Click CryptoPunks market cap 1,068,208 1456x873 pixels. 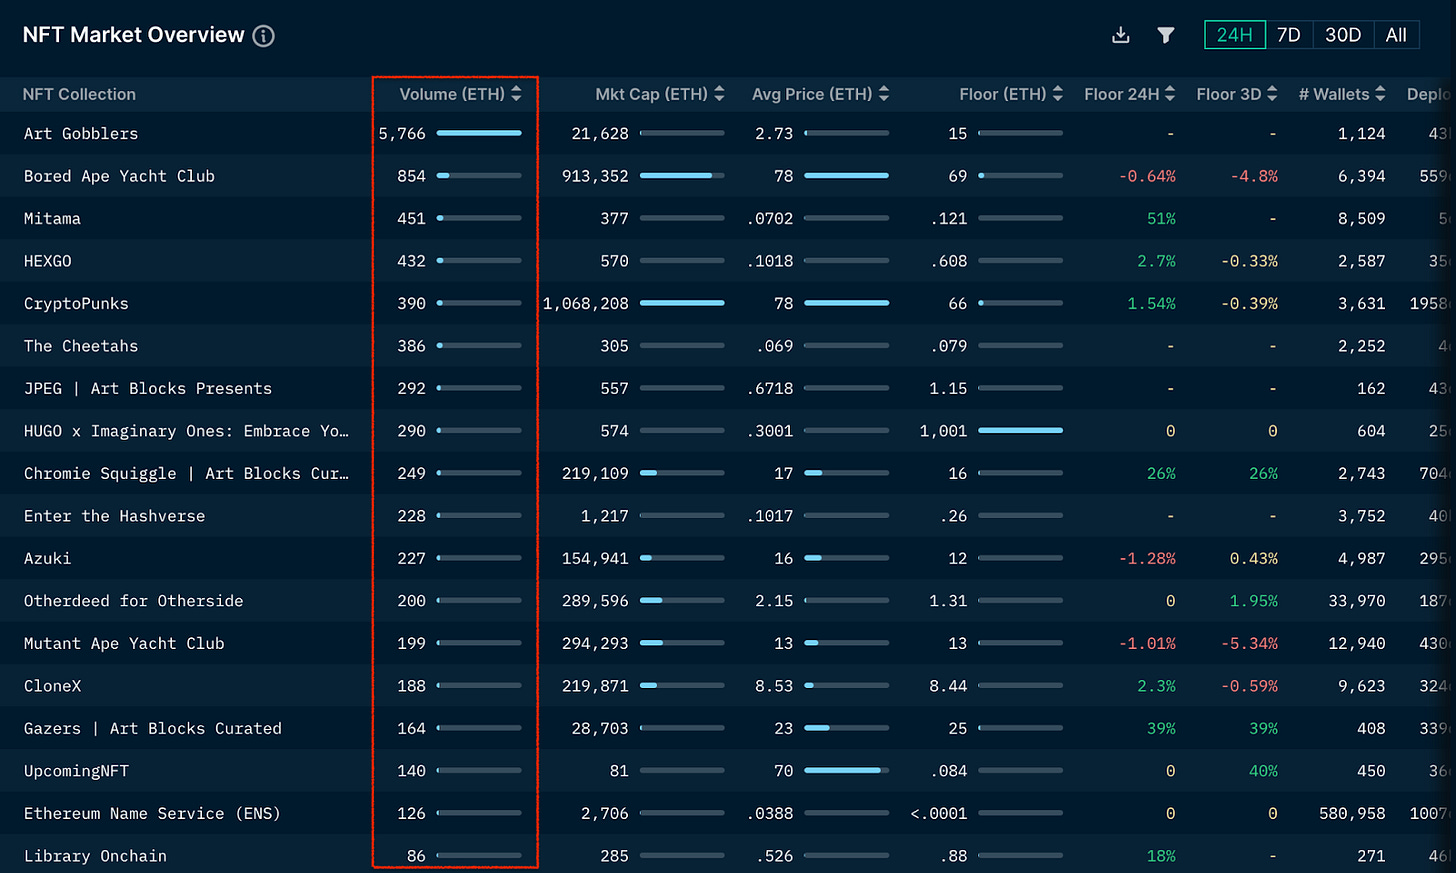point(586,303)
